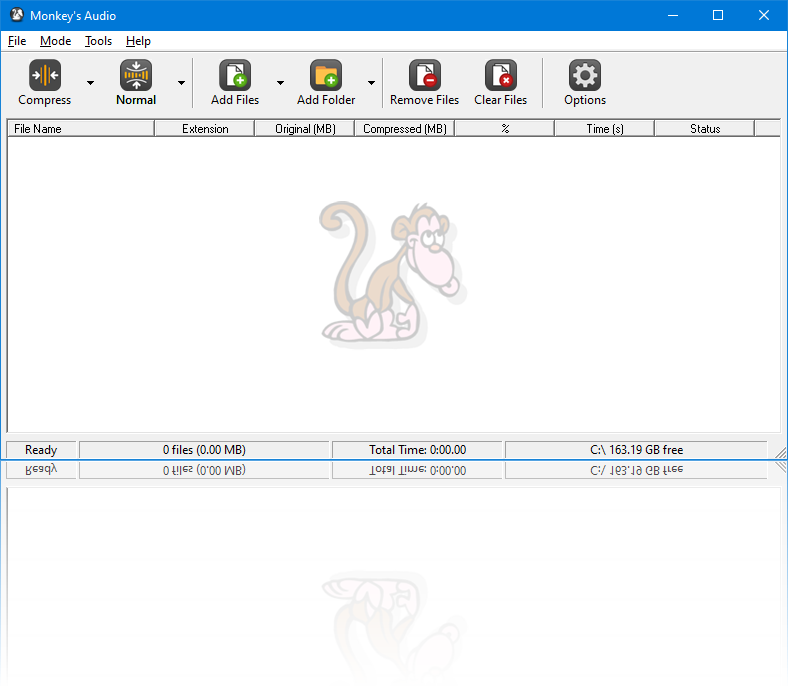Click the Monkey's Audio title bar icon

click(x=17, y=15)
